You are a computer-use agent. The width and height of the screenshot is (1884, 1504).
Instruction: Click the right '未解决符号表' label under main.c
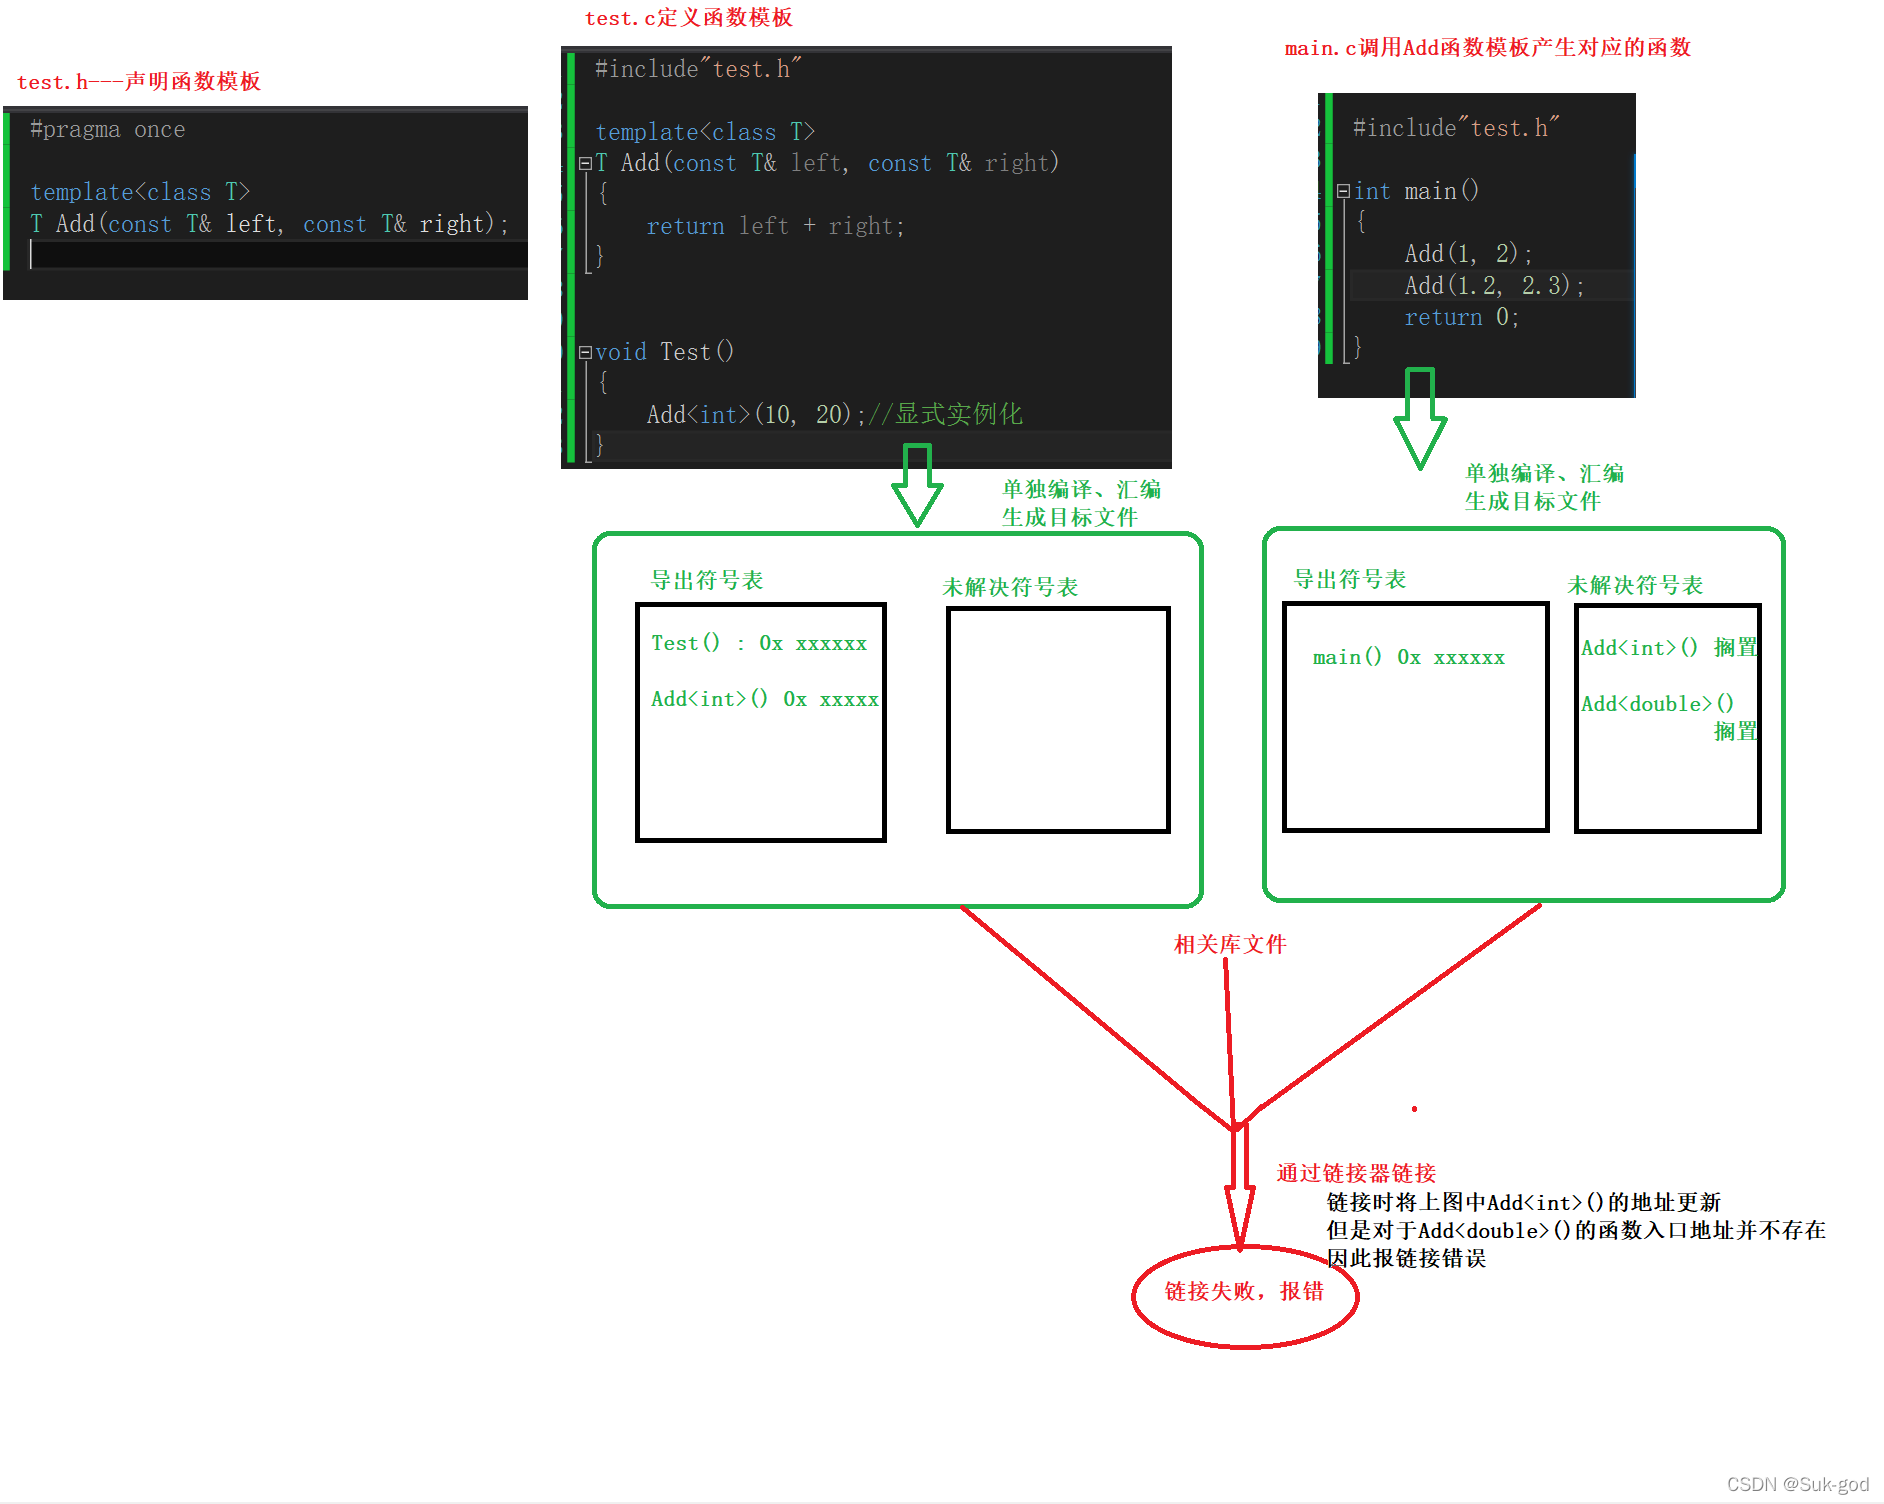pyautogui.click(x=1635, y=585)
